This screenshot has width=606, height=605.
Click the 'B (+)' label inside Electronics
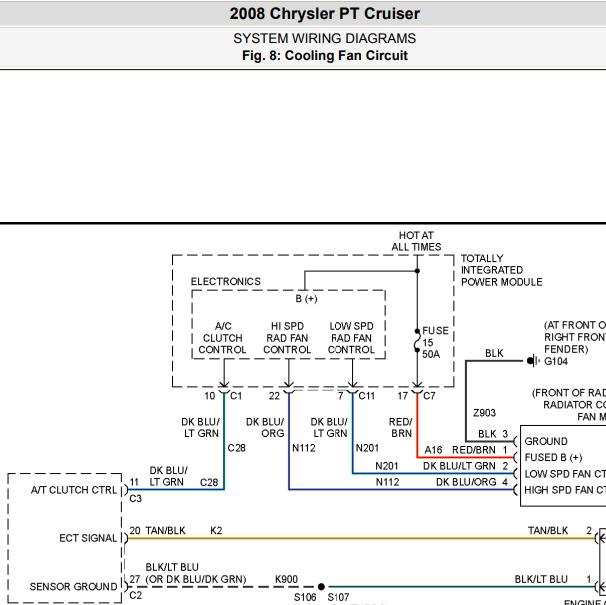click(x=306, y=299)
